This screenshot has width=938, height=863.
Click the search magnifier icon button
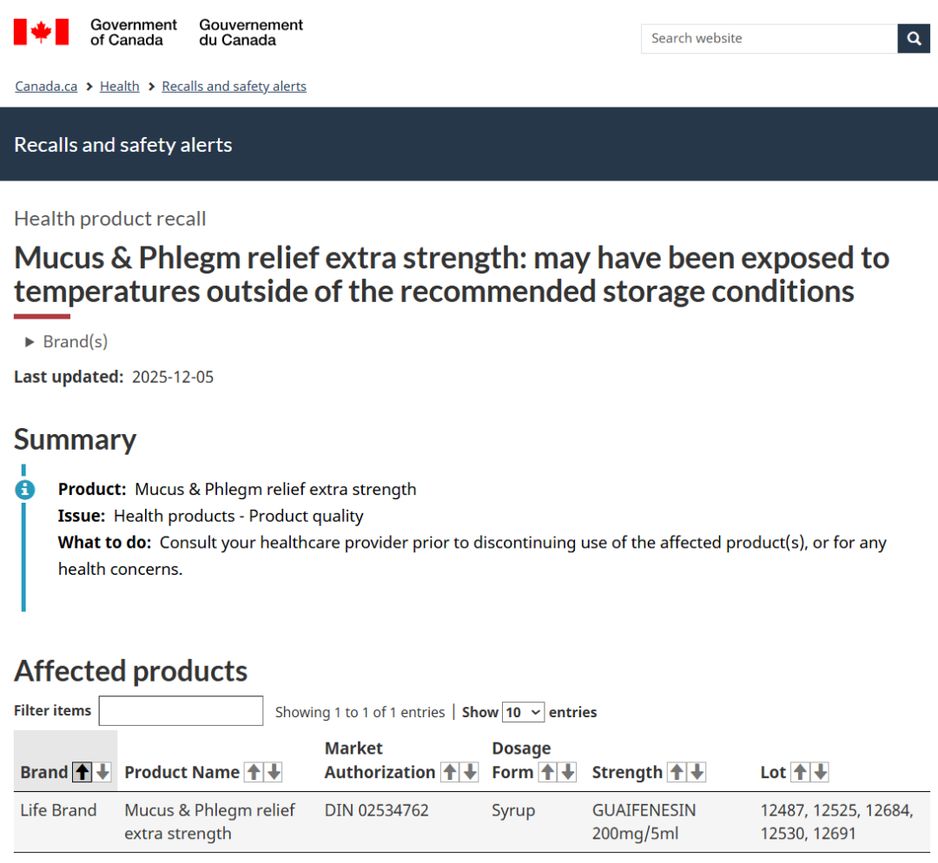coord(914,39)
